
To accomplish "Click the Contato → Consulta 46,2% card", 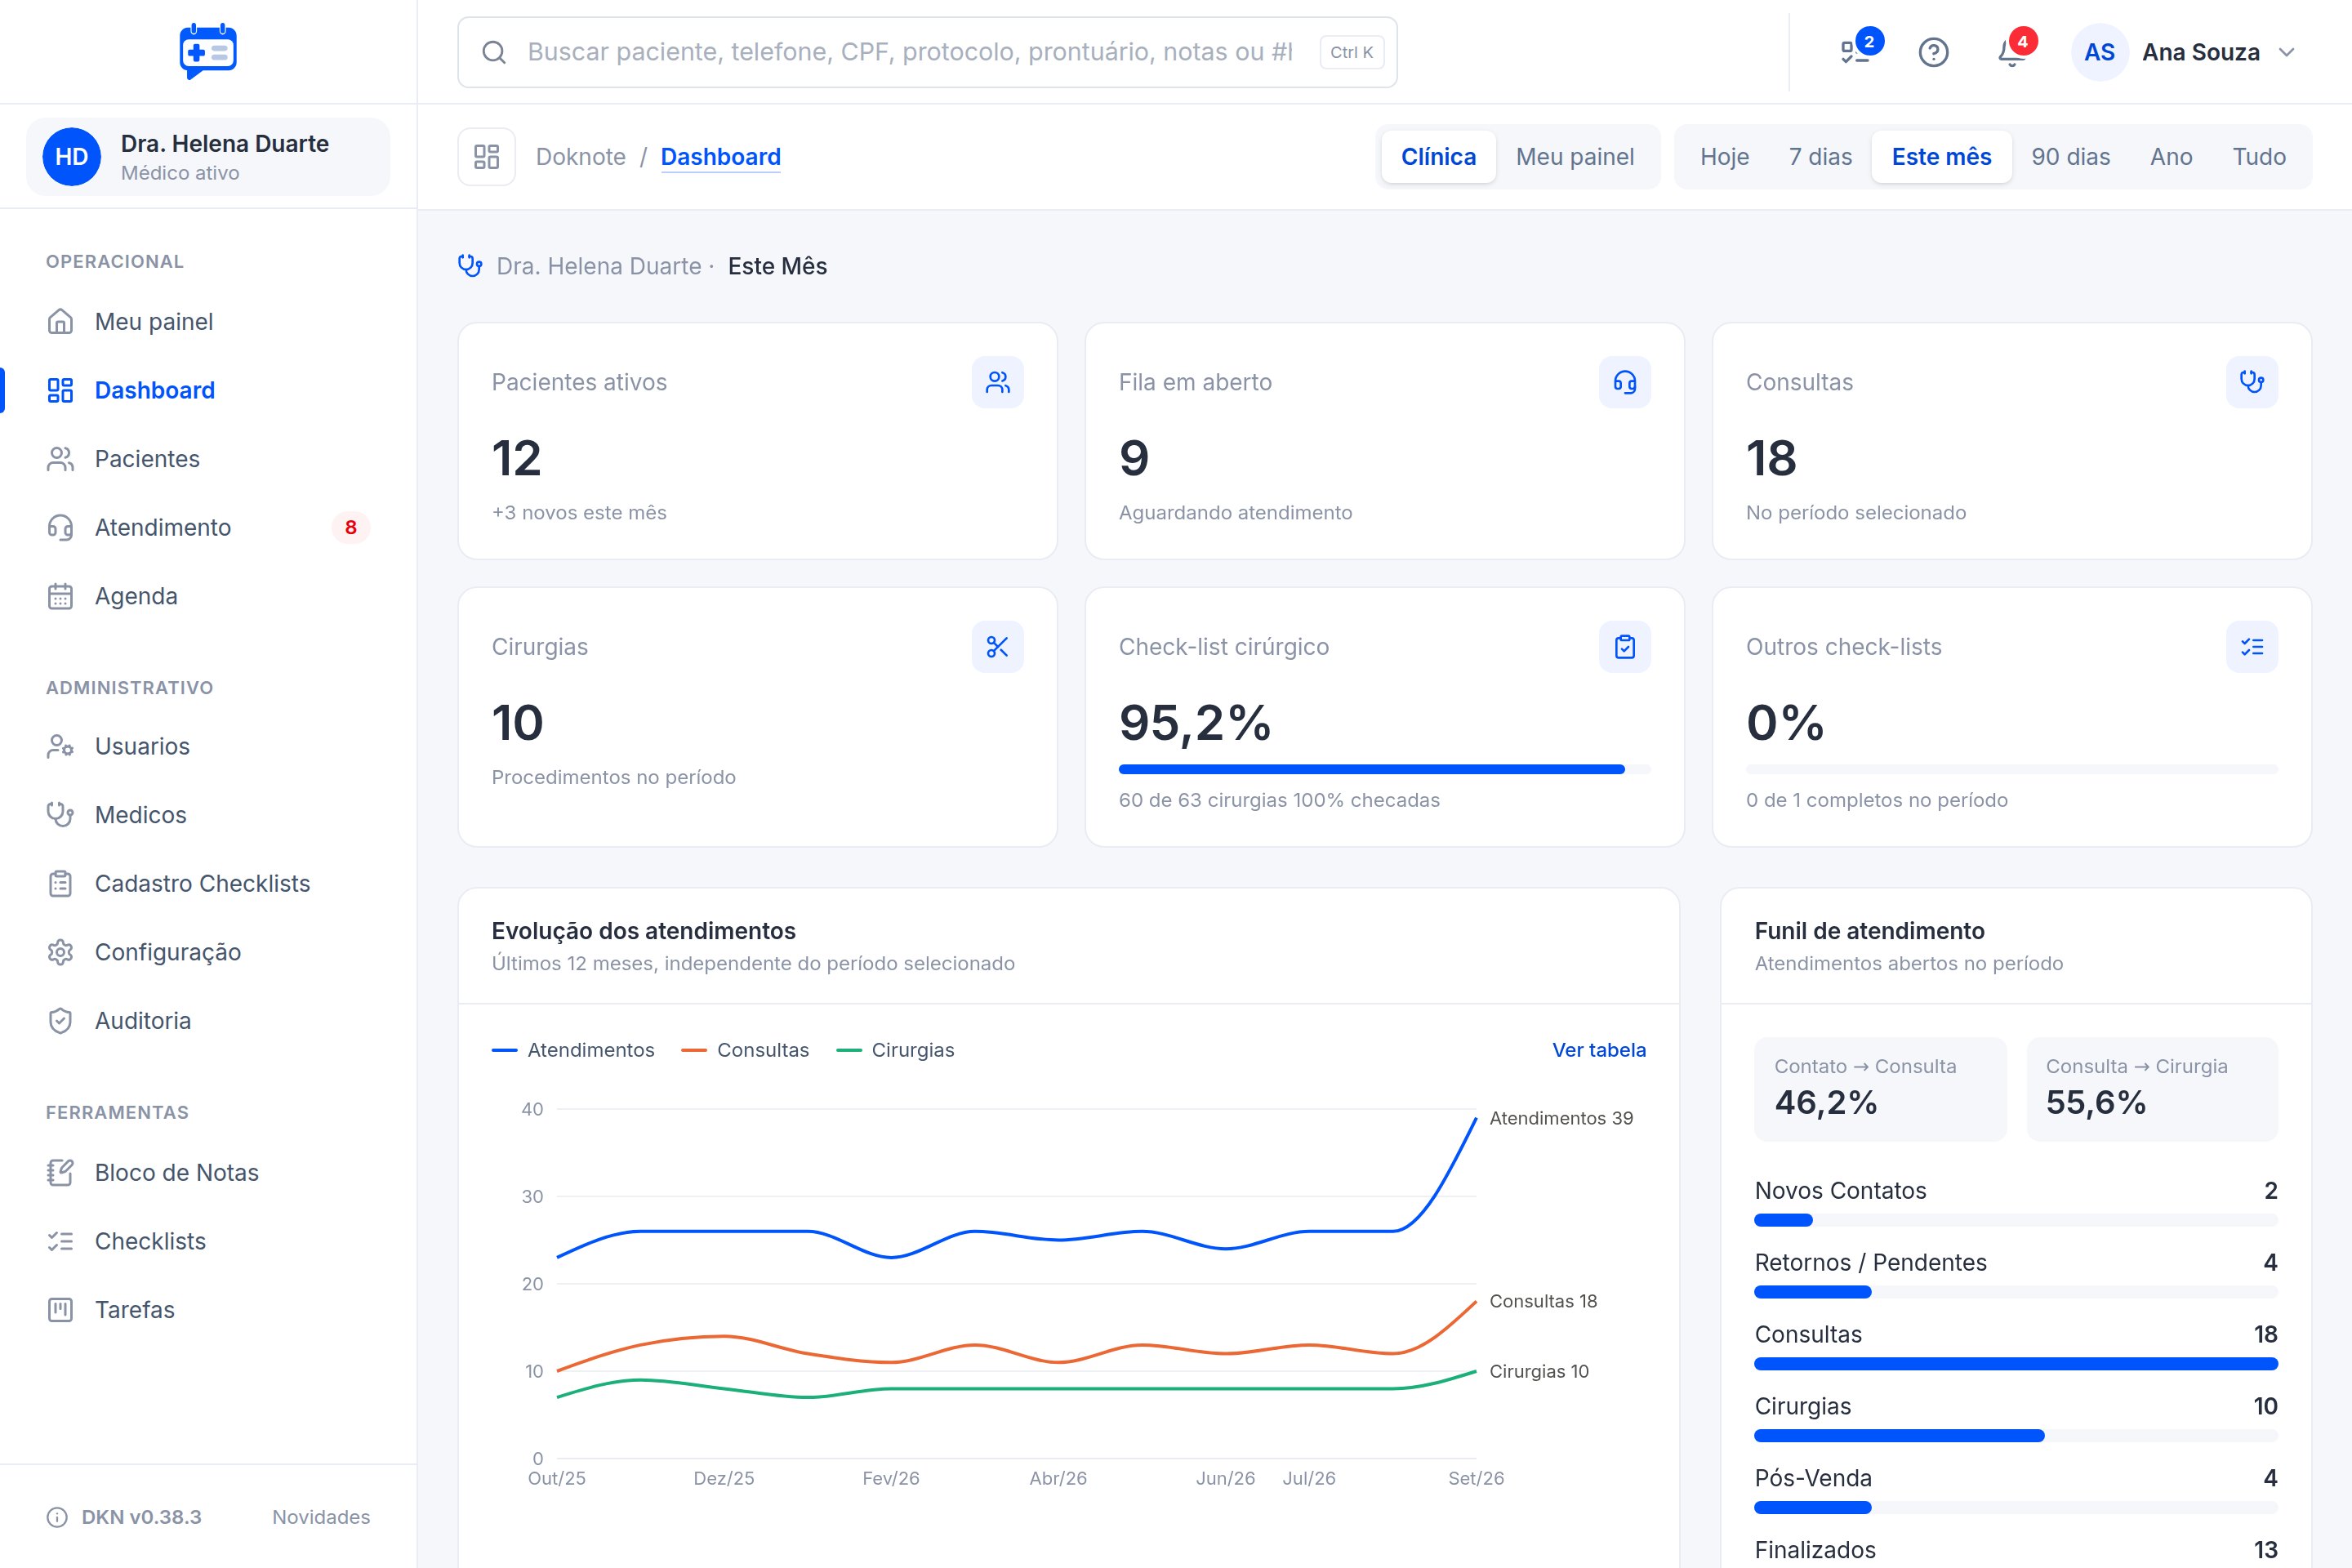I will point(1880,1089).
